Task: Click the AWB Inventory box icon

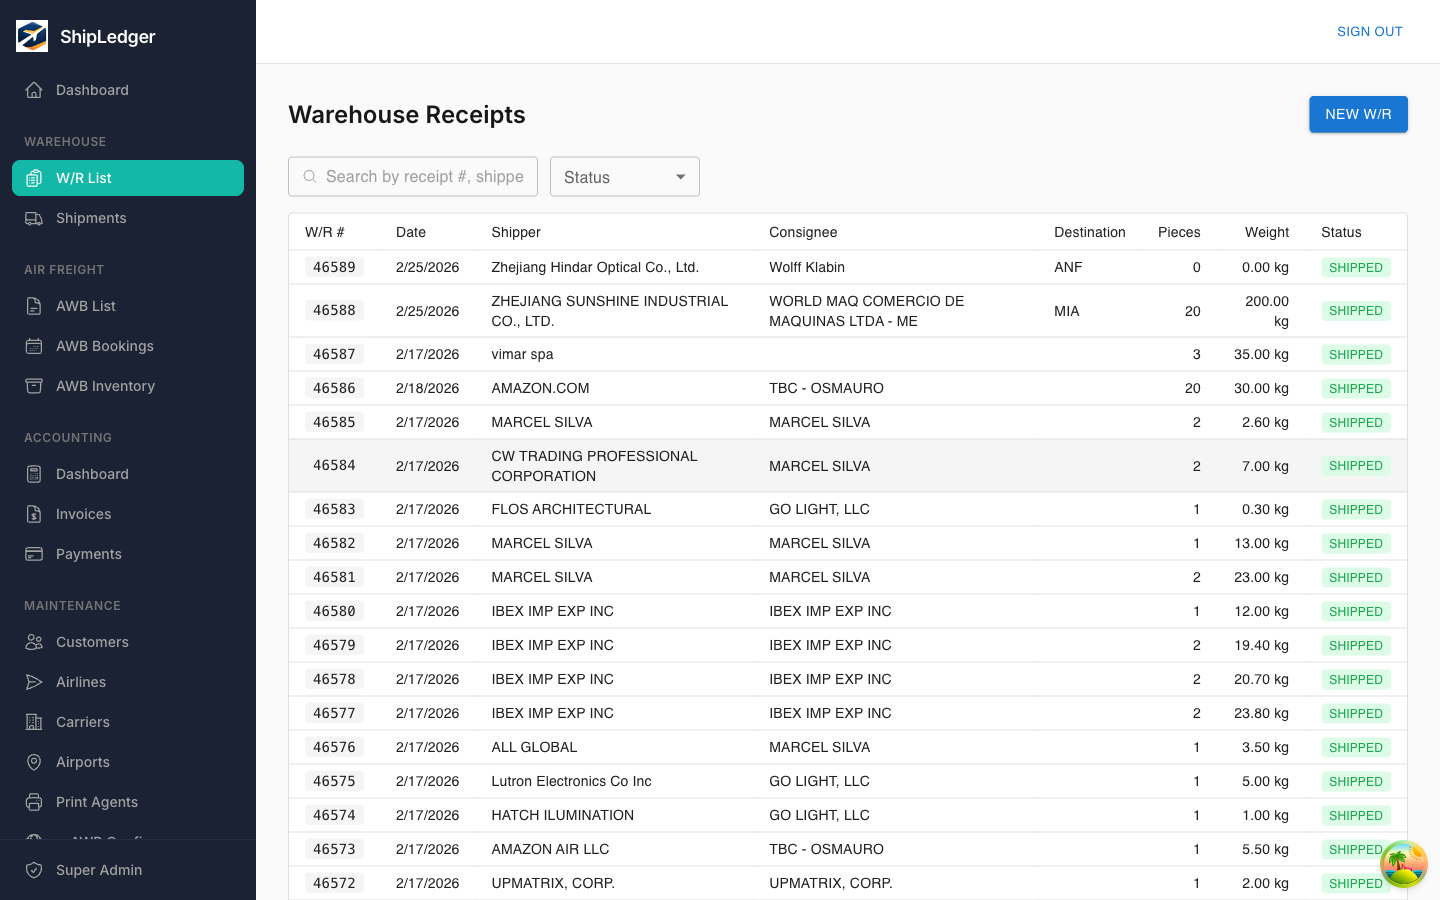Action: click(x=34, y=386)
